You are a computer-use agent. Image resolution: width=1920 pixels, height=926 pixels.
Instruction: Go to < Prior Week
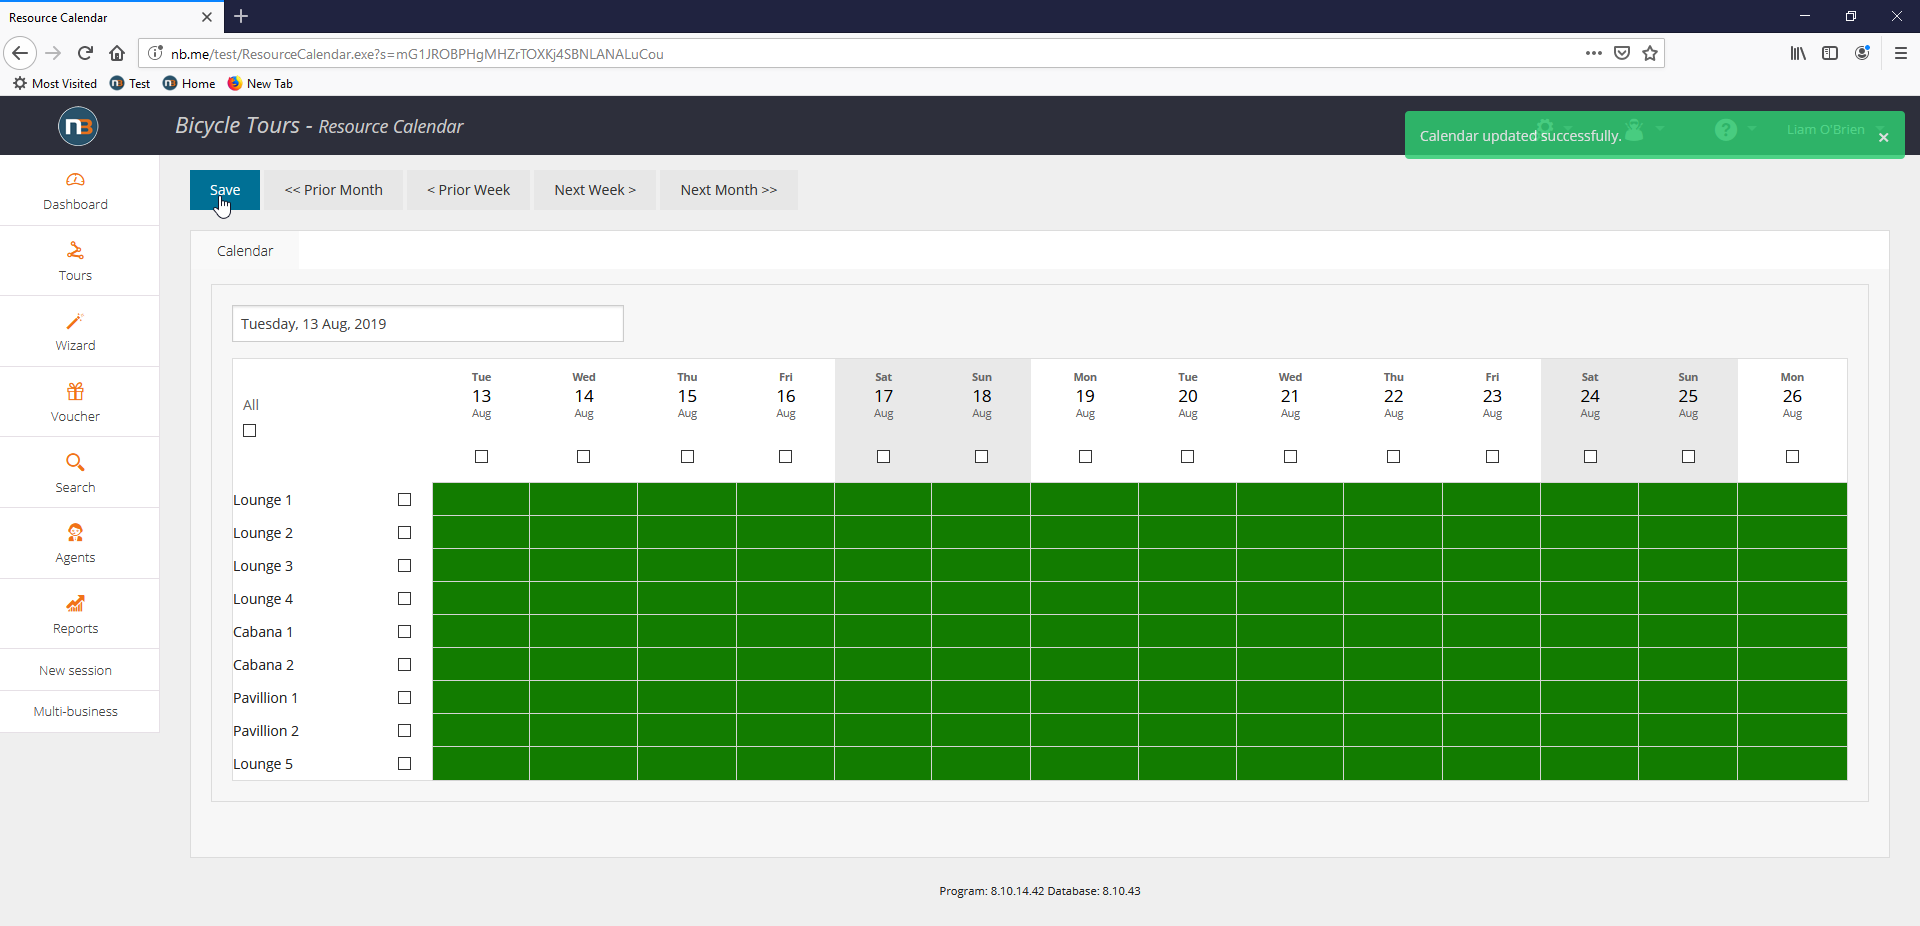[x=469, y=190]
